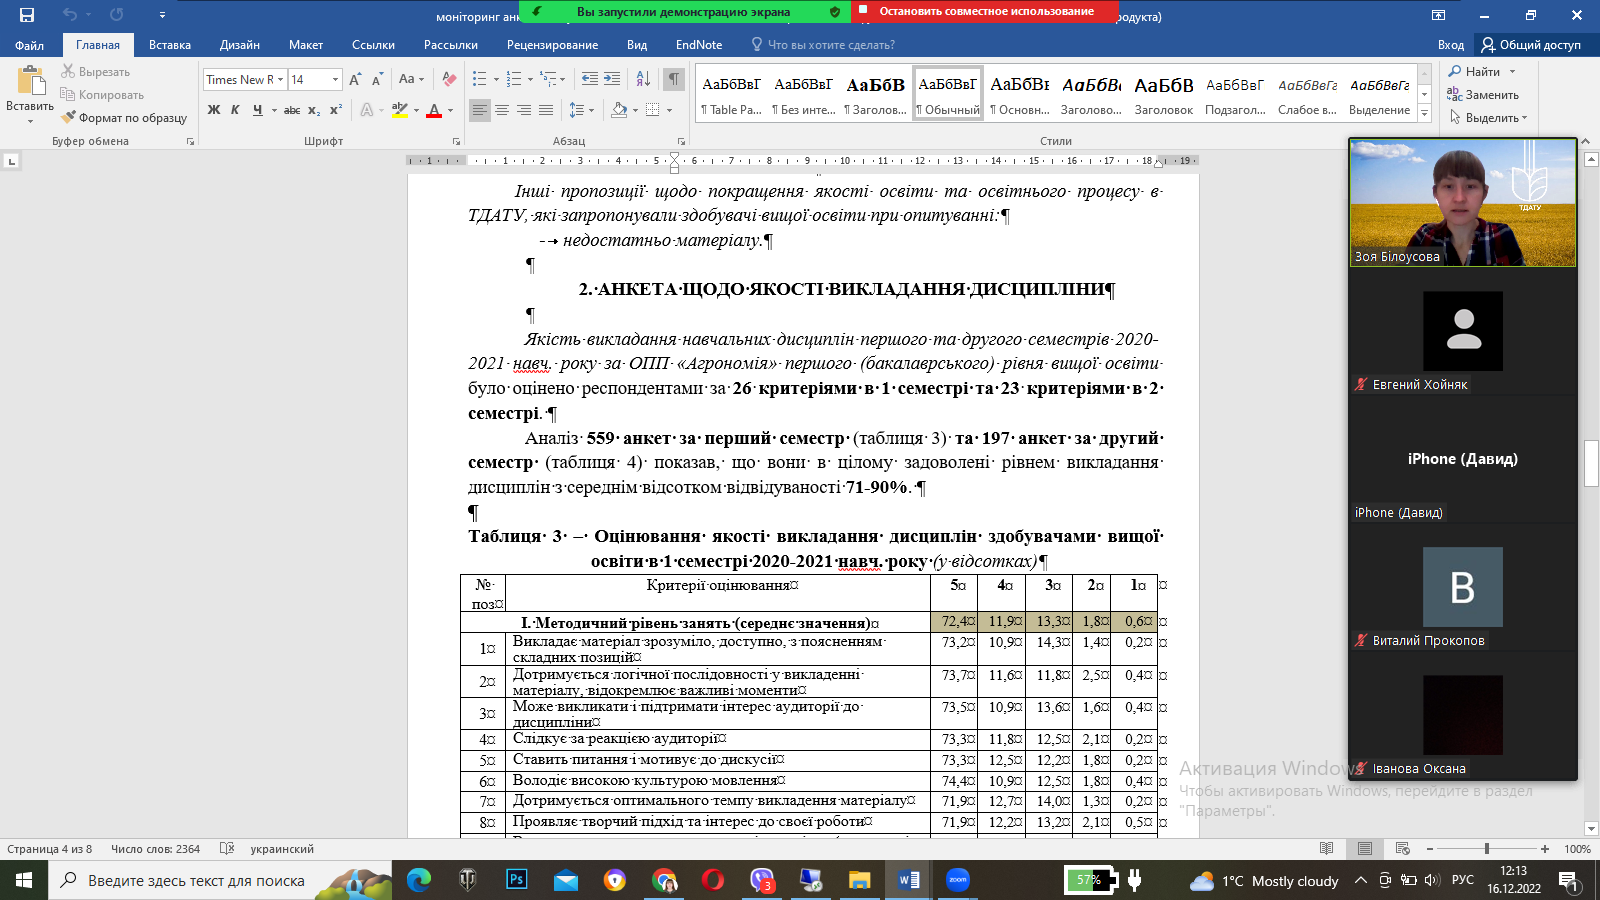This screenshot has height=900, width=1600.
Task: Open Microsoft Edge from the taskbar
Action: [x=419, y=880]
